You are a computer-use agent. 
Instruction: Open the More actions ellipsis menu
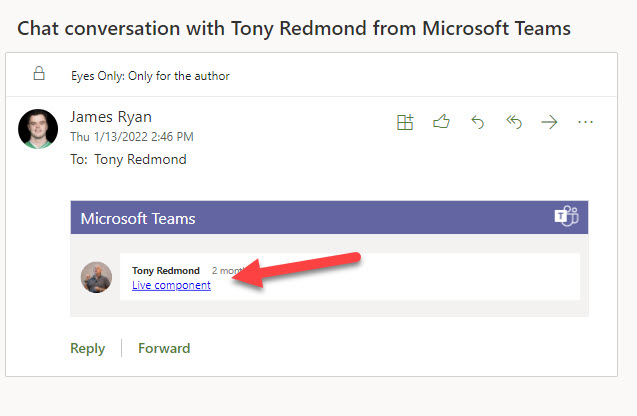pos(585,121)
